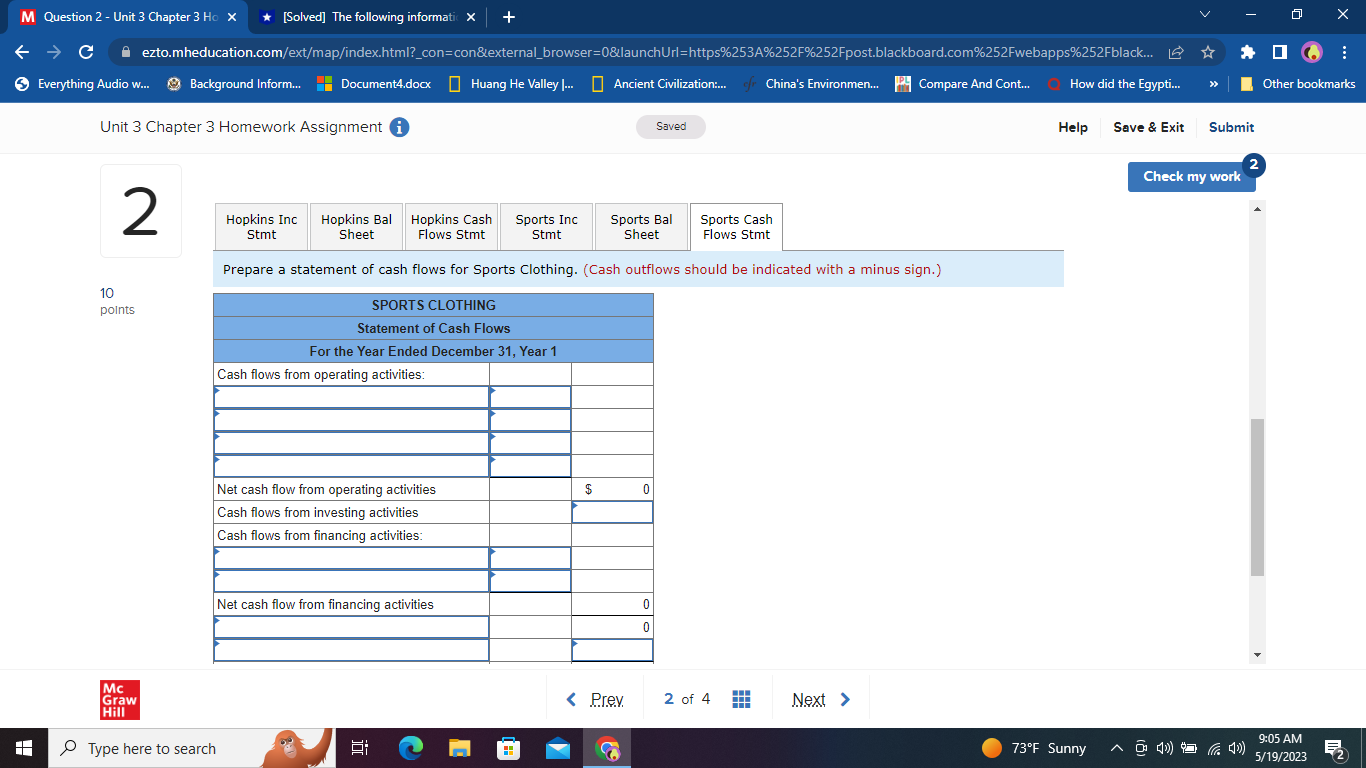Open the 73°F Sunny weather widget
1366x768 pixels.
pyautogui.click(x=1033, y=748)
